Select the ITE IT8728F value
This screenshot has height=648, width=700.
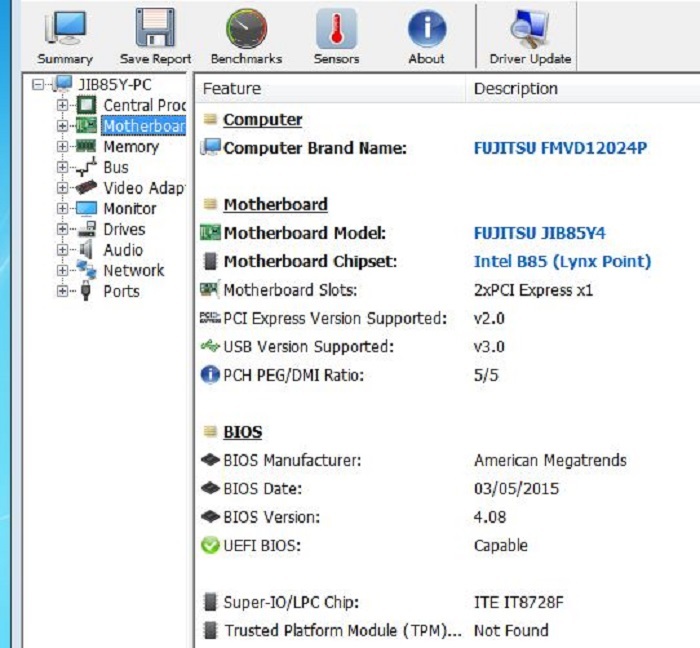pos(518,602)
